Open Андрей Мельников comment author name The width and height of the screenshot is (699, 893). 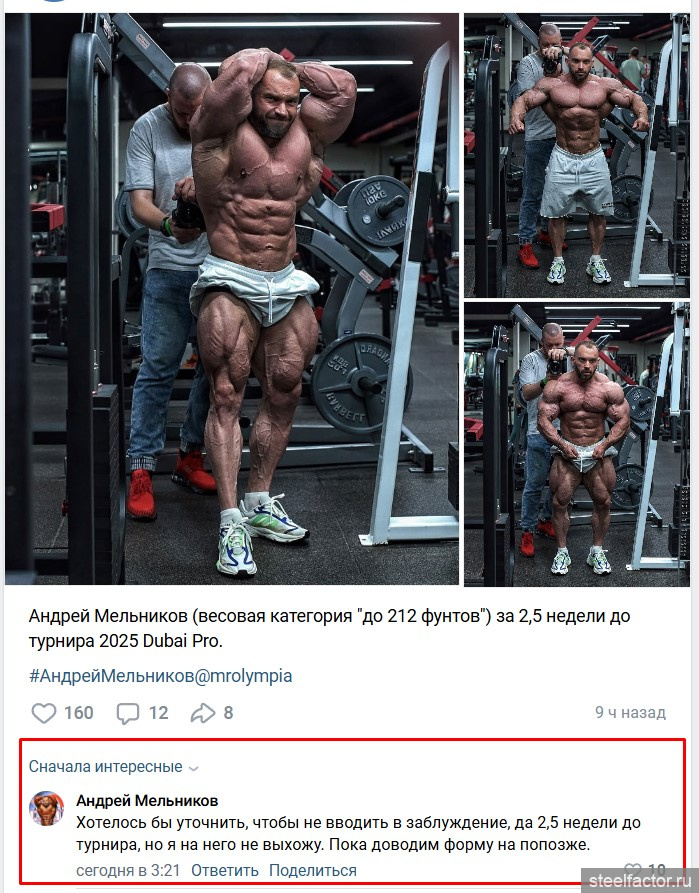click(x=147, y=801)
